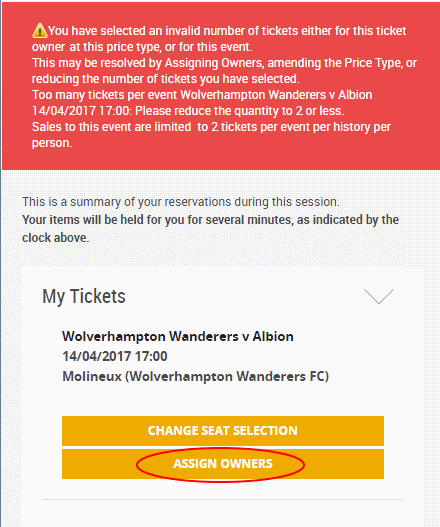Click the 'reduce the quantity to 2 or less' text
This screenshot has width=440, height=527.
[239, 111]
